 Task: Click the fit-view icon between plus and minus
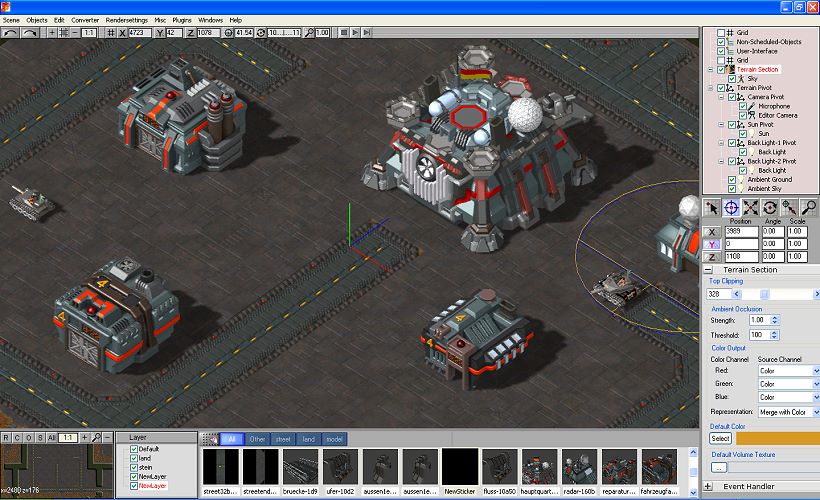(x=64, y=32)
